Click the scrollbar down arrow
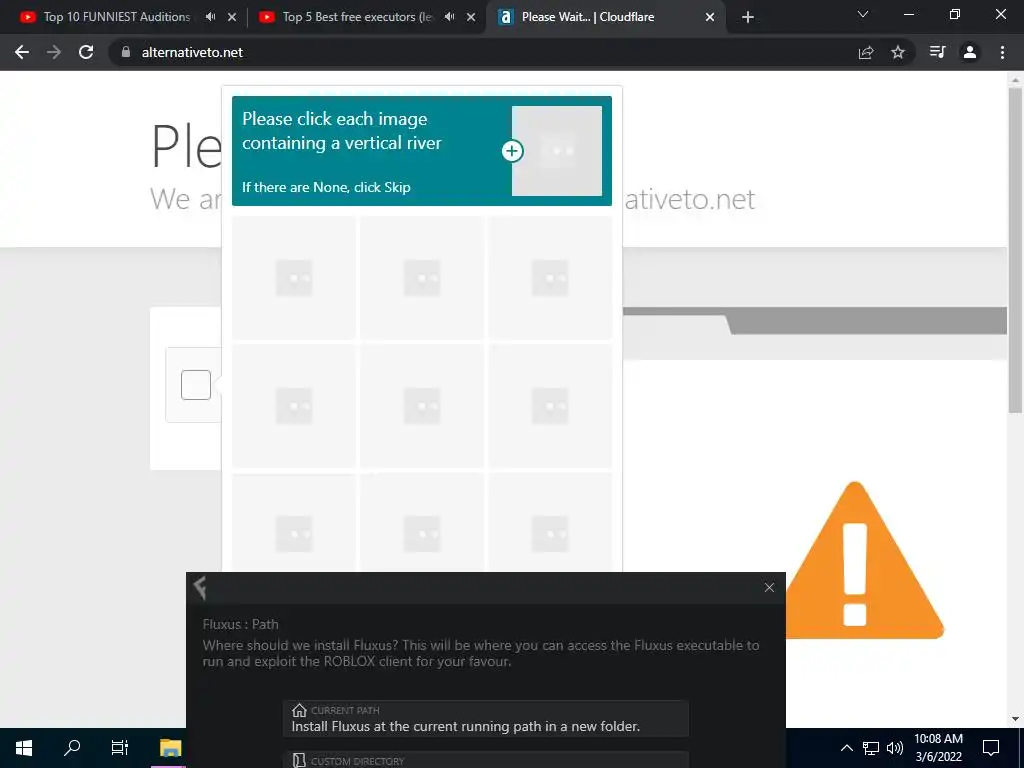Image resolution: width=1024 pixels, height=768 pixels. tap(1015, 719)
